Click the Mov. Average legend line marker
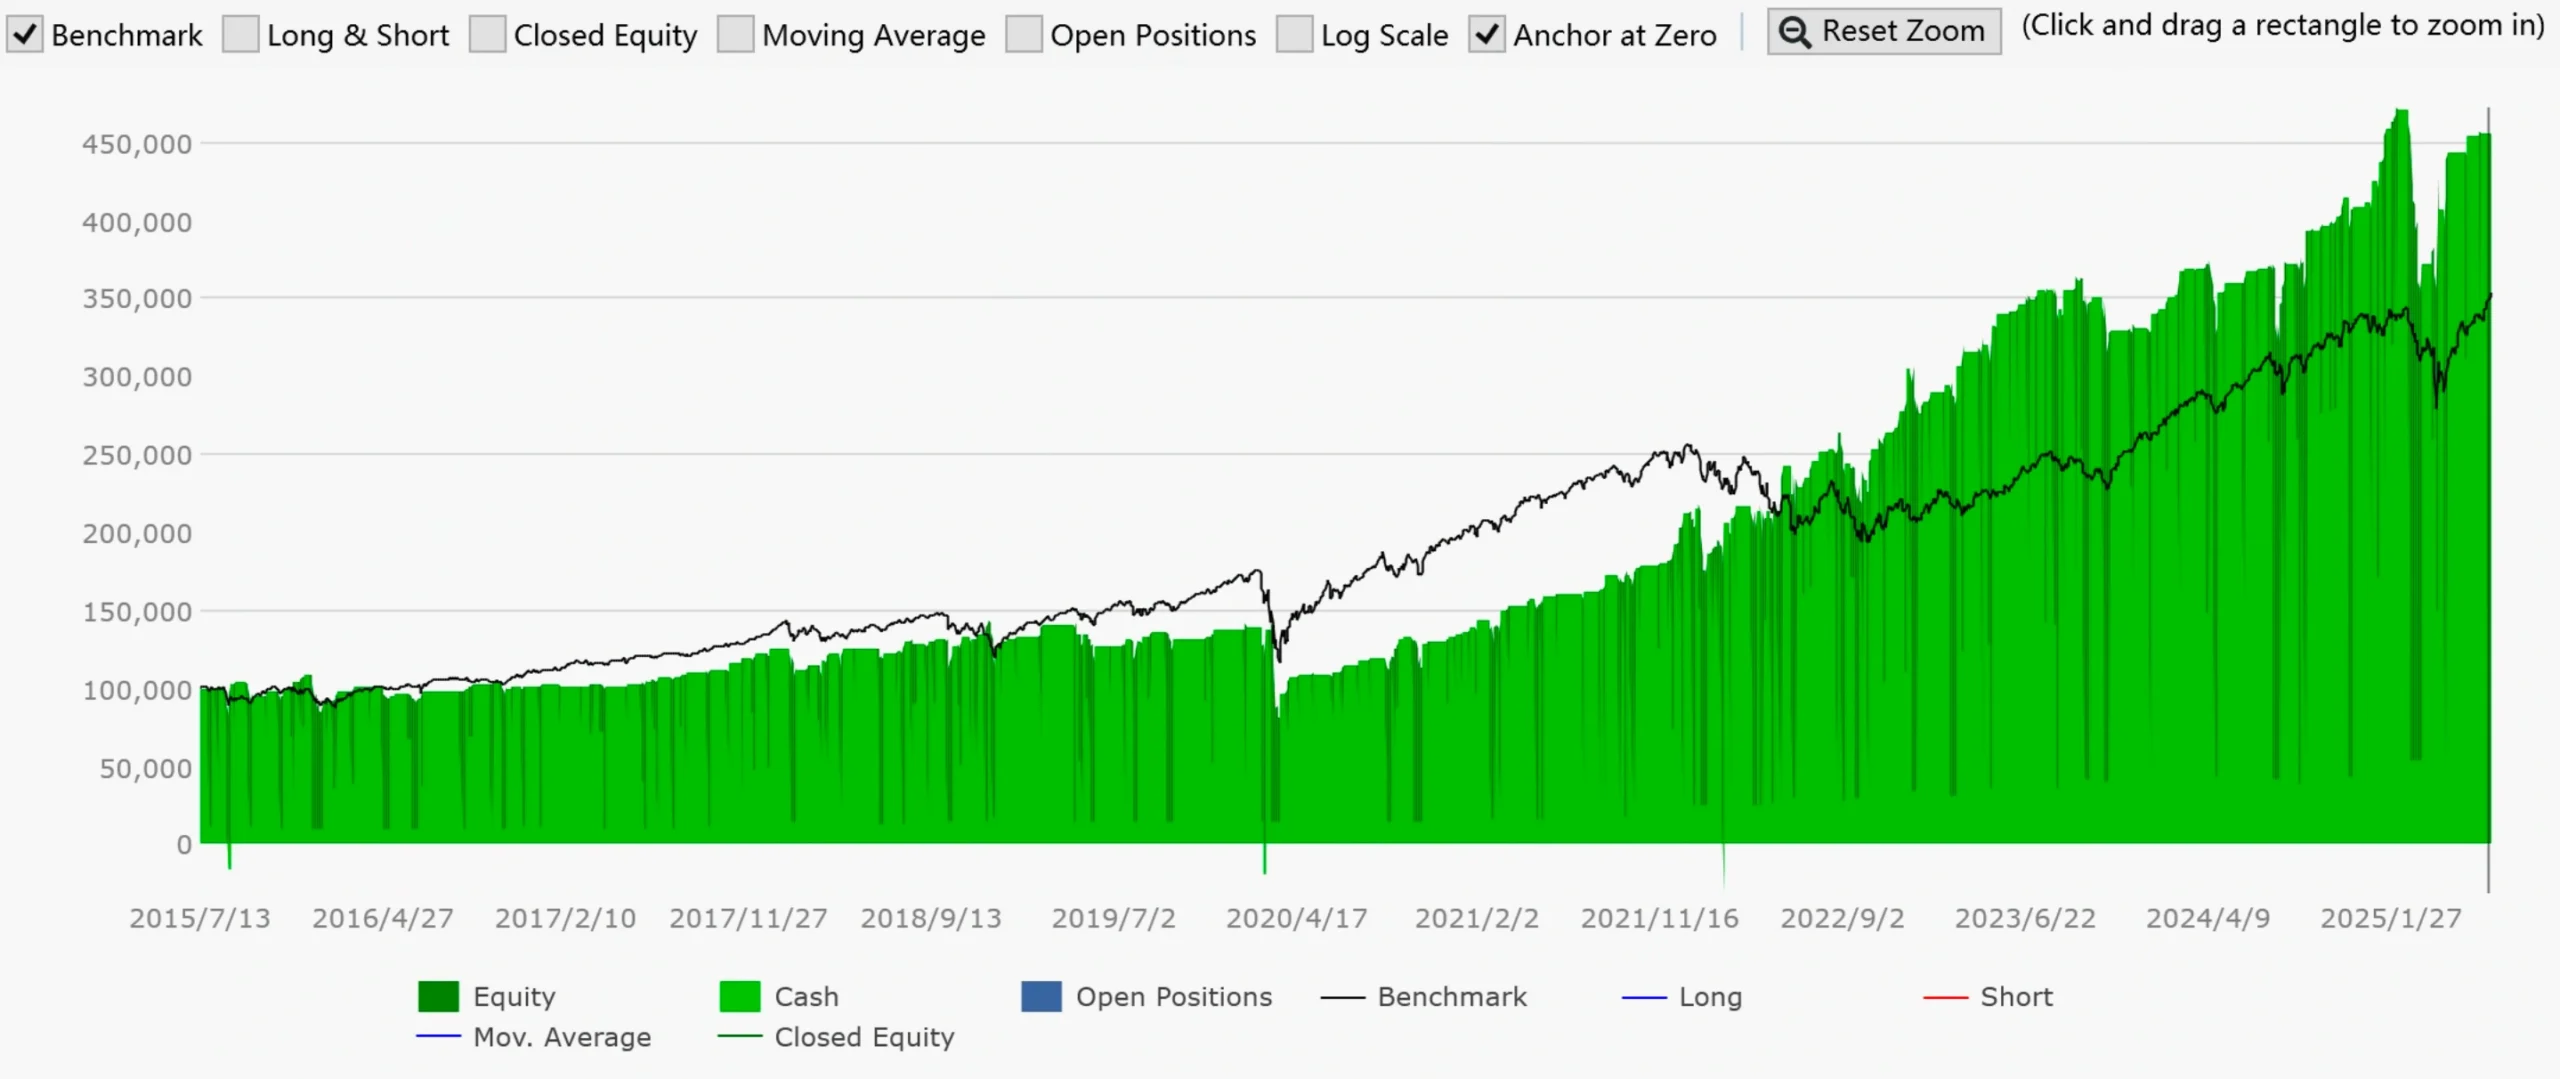 pos(438,1037)
